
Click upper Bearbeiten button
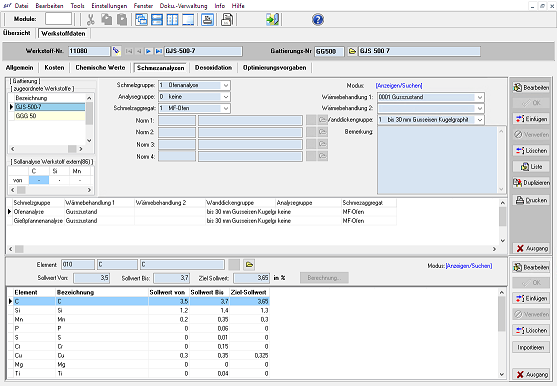[x=531, y=87]
